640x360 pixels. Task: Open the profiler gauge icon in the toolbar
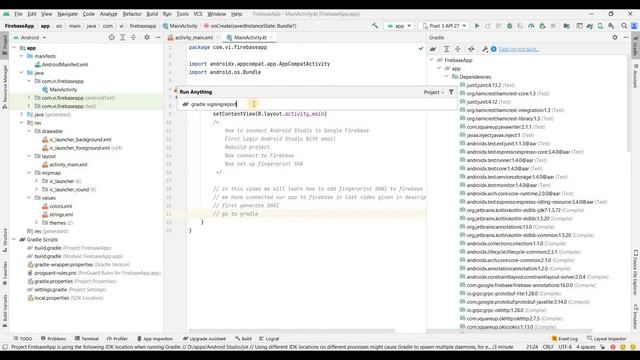click(x=531, y=26)
